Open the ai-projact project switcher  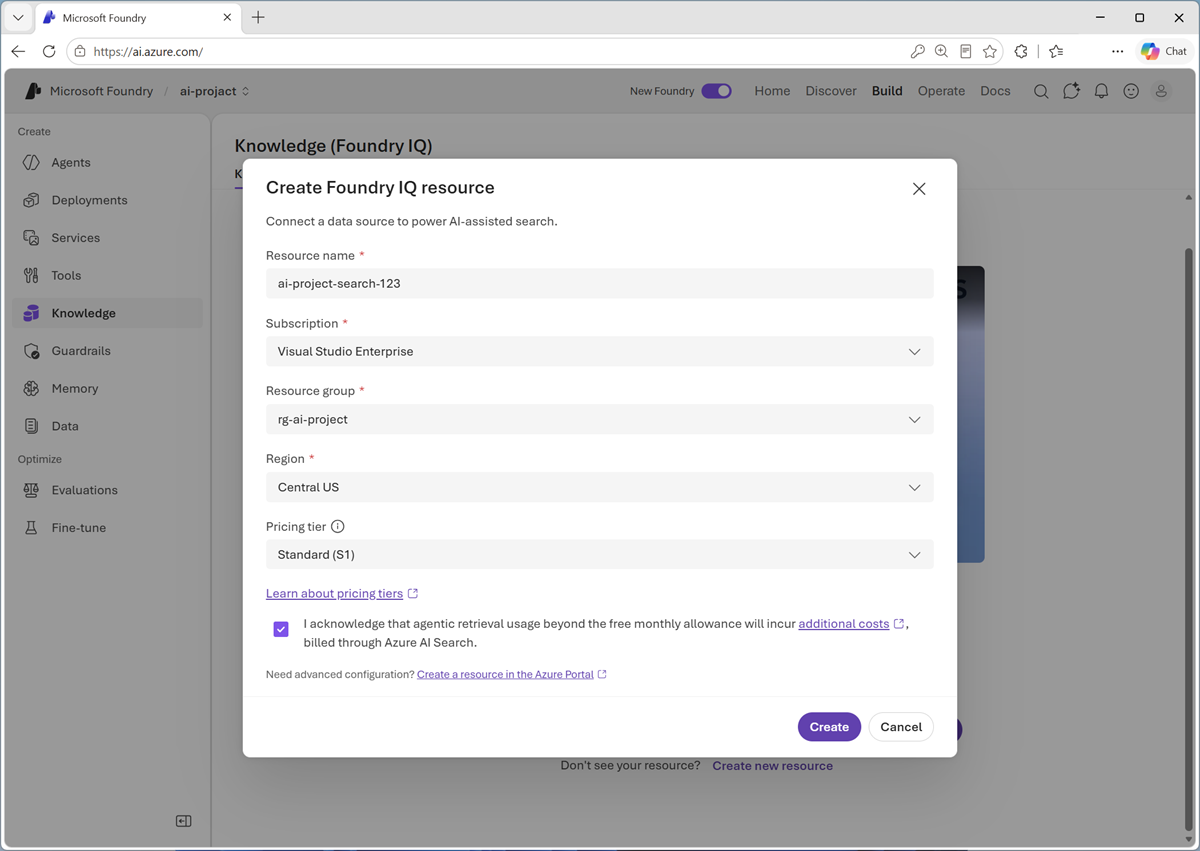[x=215, y=91]
